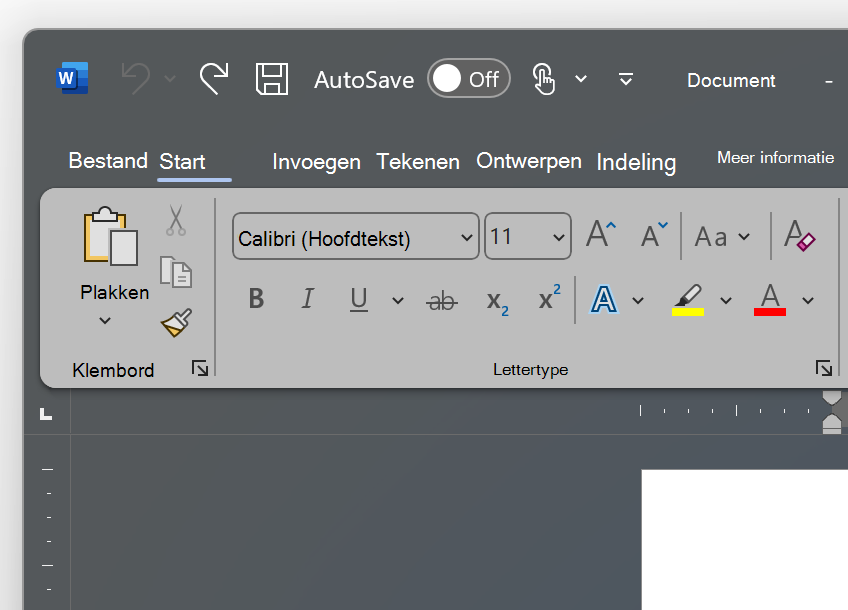This screenshot has width=848, height=610.
Task: Switch to the Ontwerpen tab
Action: coord(529,161)
